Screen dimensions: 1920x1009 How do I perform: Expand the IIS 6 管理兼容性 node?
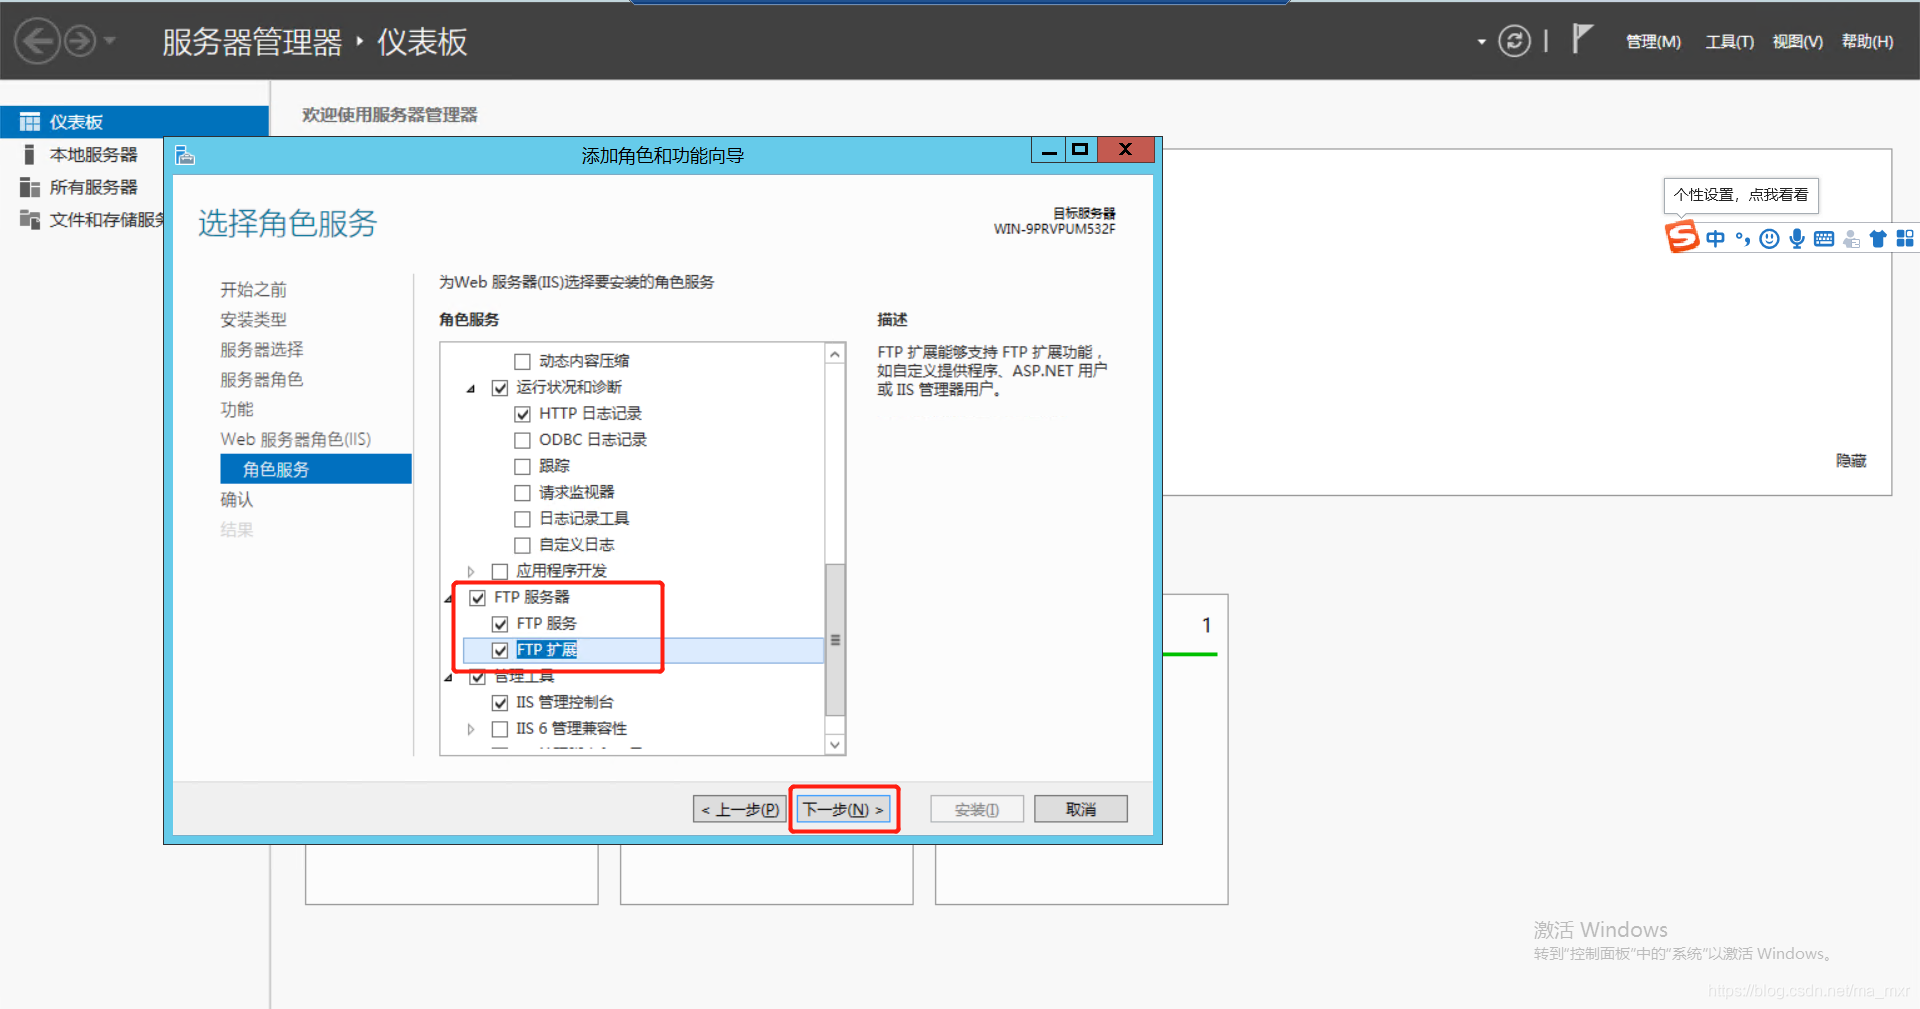471,729
